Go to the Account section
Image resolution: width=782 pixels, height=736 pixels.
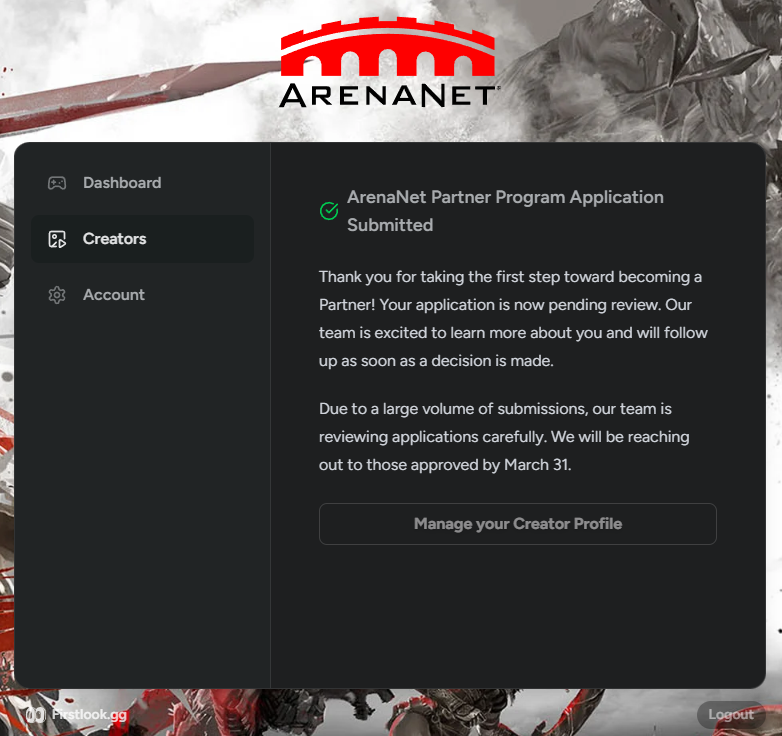(143, 295)
